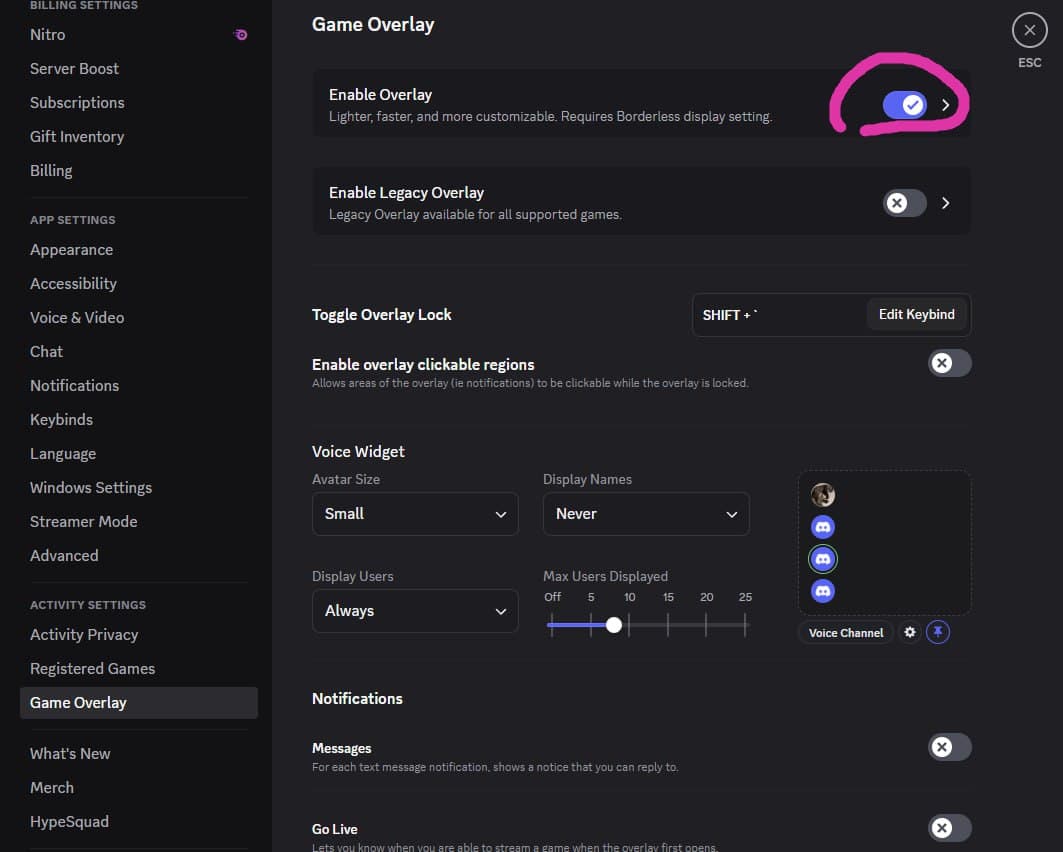The image size is (1063, 852).
Task: Disable the Enable Overlay toggle
Action: tap(905, 104)
